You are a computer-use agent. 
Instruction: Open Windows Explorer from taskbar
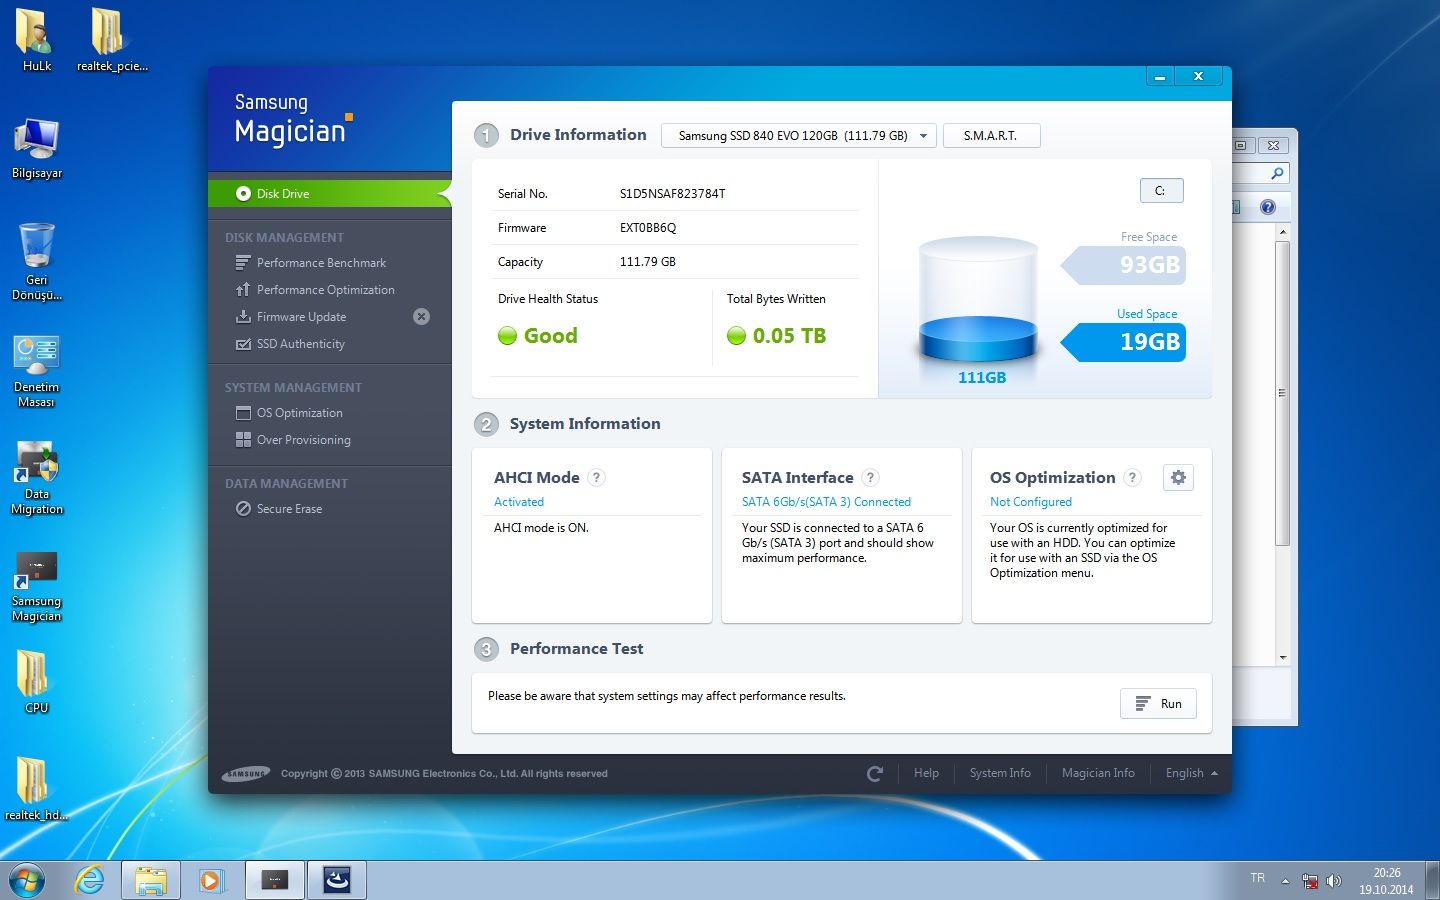click(x=151, y=880)
